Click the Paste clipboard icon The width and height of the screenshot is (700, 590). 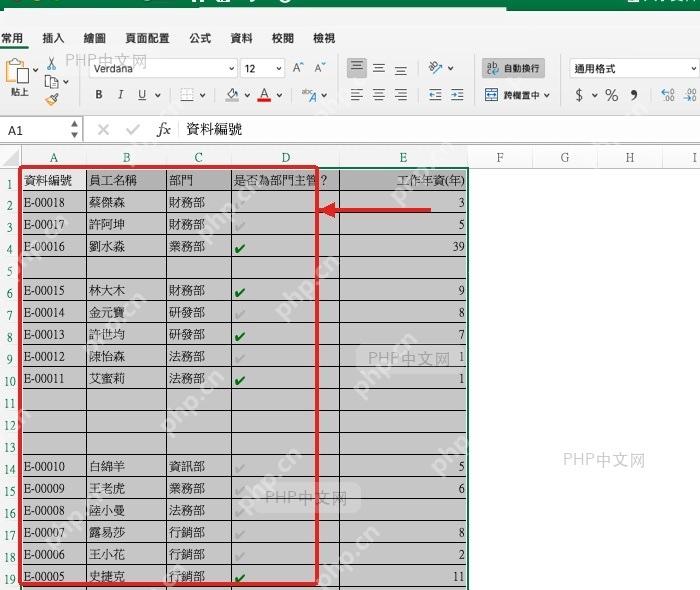(17, 71)
